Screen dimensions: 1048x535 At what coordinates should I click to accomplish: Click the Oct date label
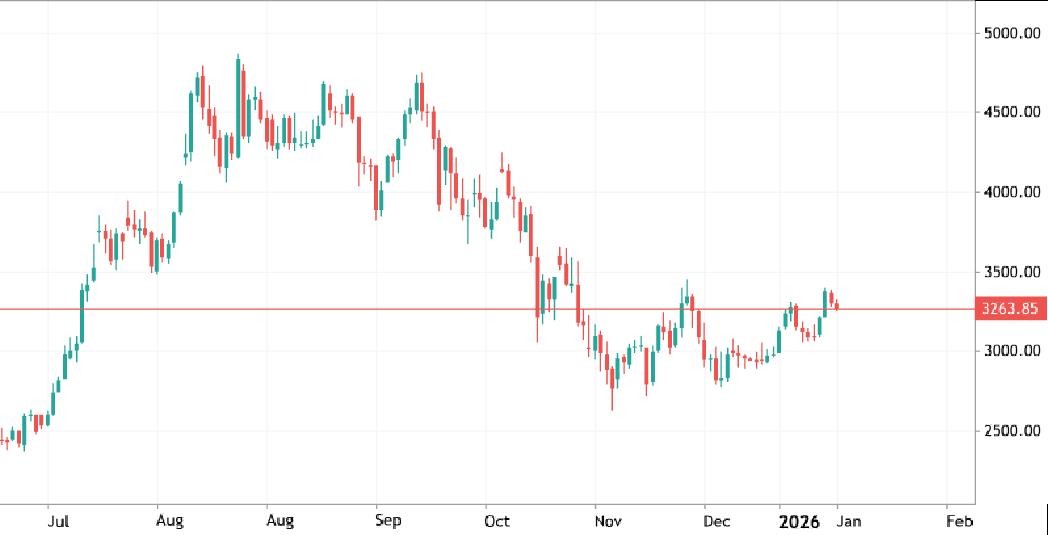click(x=497, y=521)
